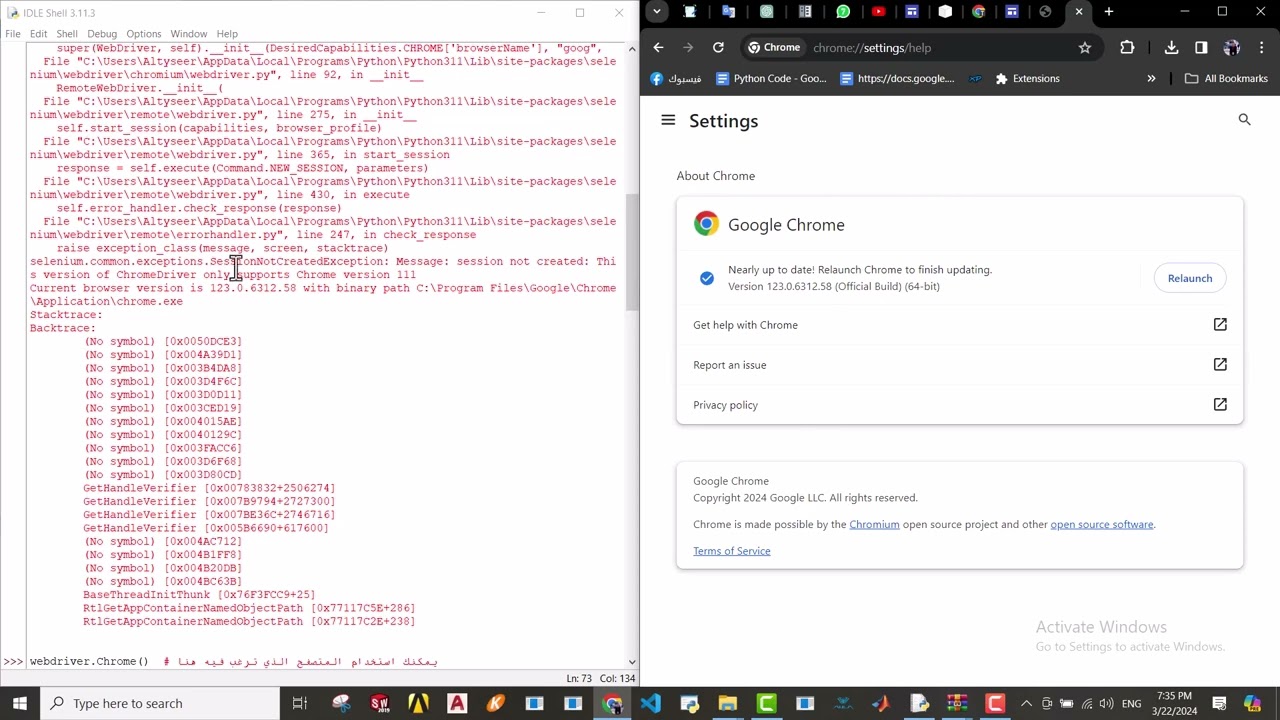Open AutoCAD from the taskbar
This screenshot has height=720, width=1280.
[457, 703]
